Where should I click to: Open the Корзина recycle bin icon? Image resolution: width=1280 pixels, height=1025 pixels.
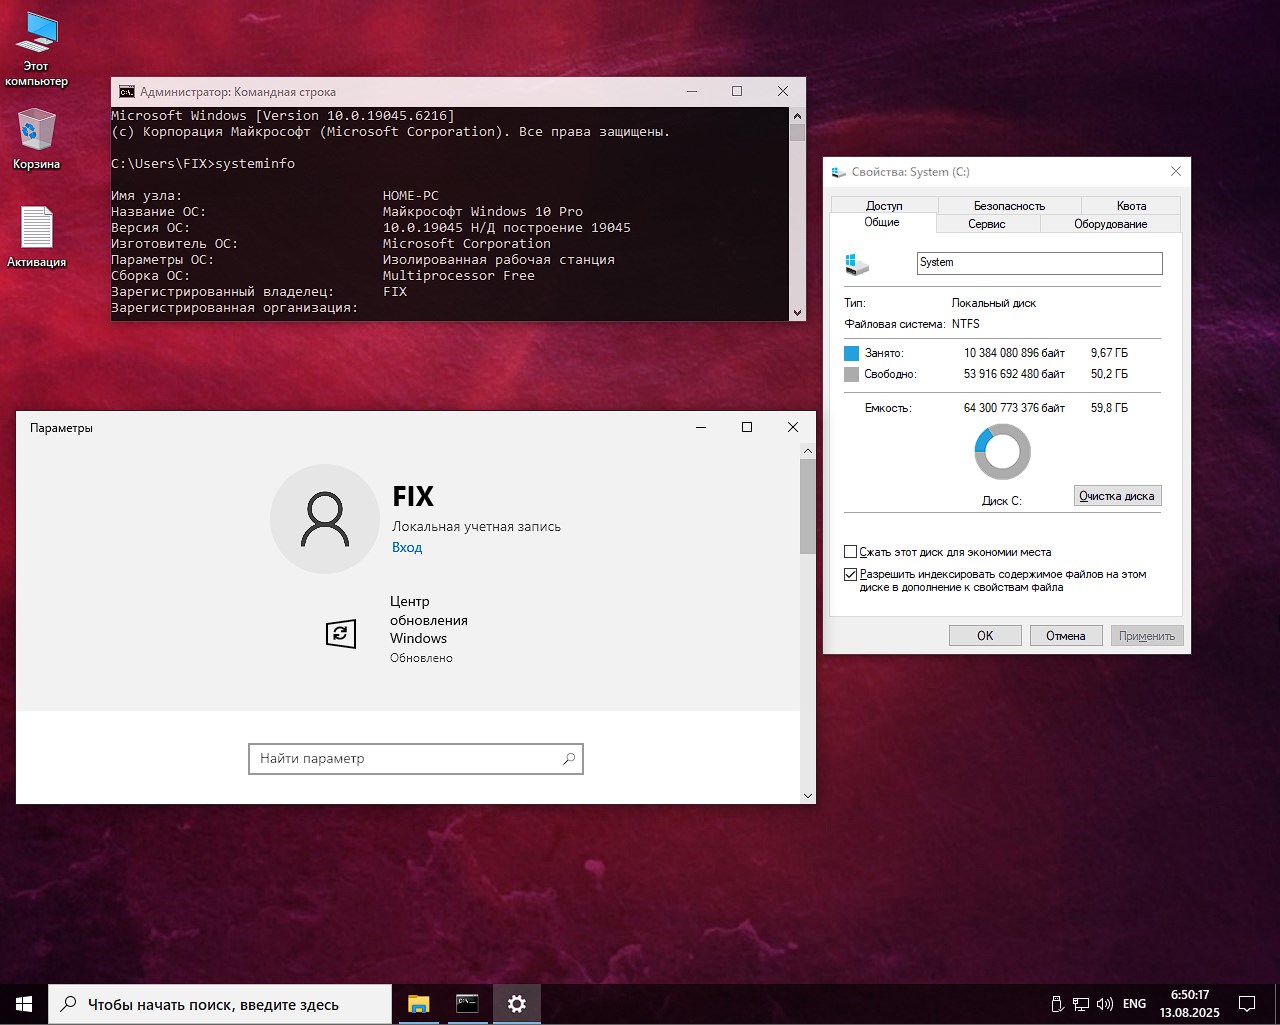click(36, 131)
